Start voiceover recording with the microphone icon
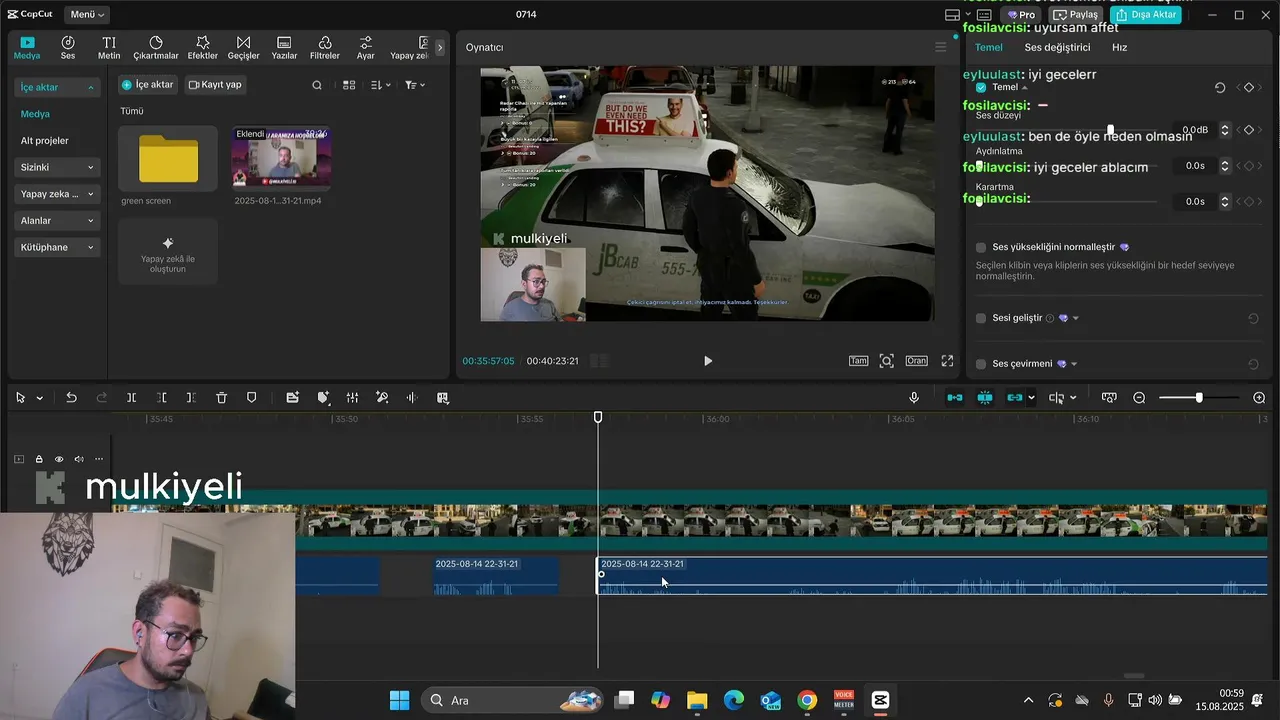Viewport: 1280px width, 720px height. pyautogui.click(x=914, y=398)
